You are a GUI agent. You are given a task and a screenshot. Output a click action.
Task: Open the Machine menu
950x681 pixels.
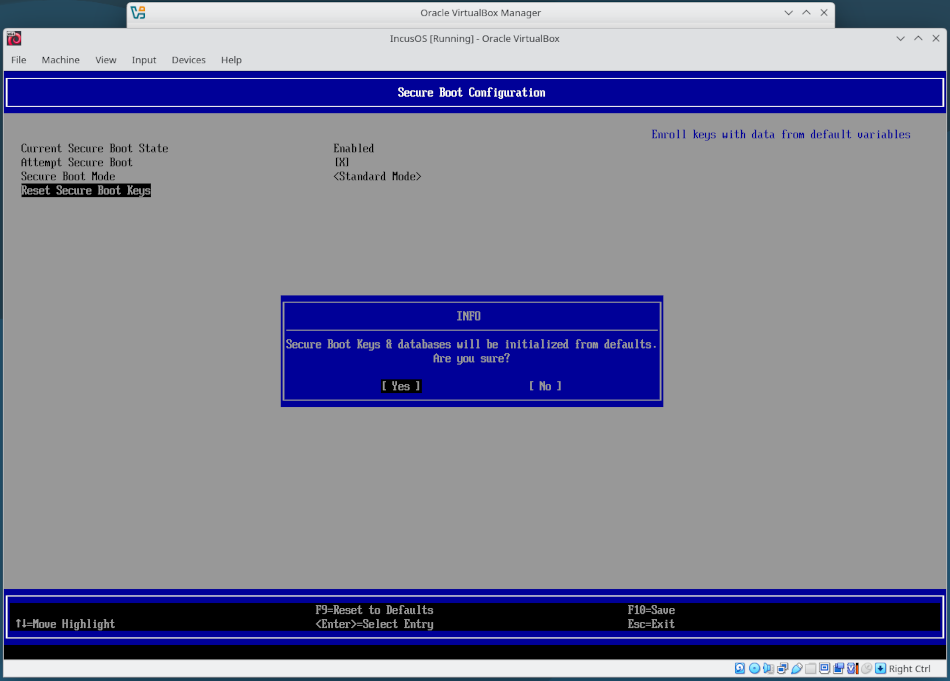coord(60,59)
